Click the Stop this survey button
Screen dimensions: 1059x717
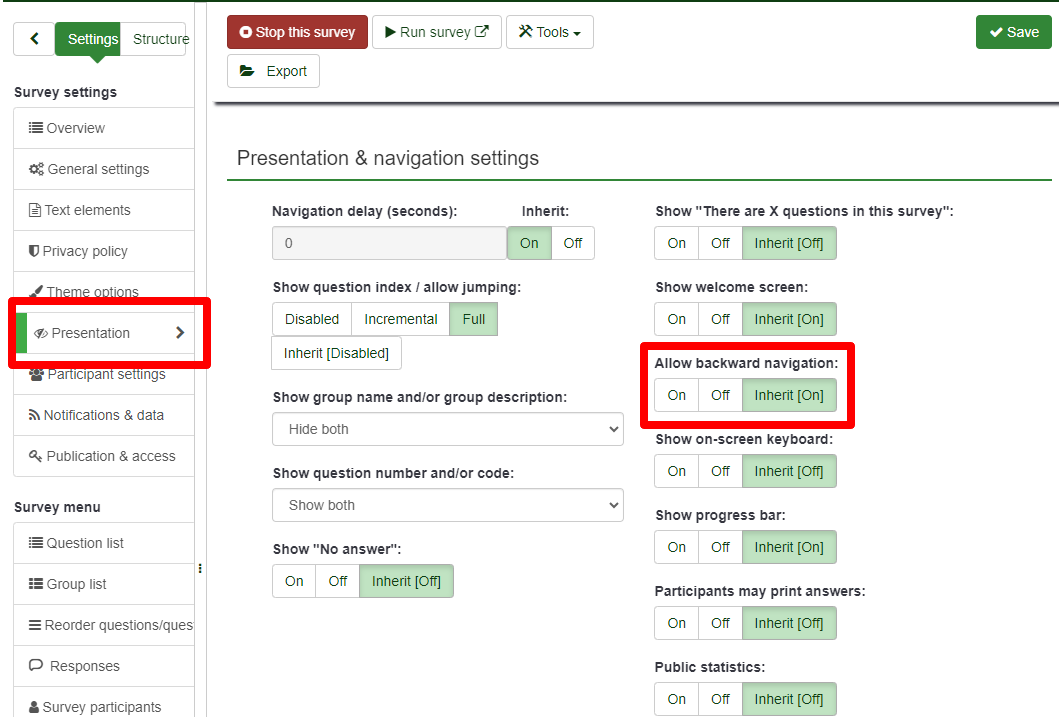[297, 32]
